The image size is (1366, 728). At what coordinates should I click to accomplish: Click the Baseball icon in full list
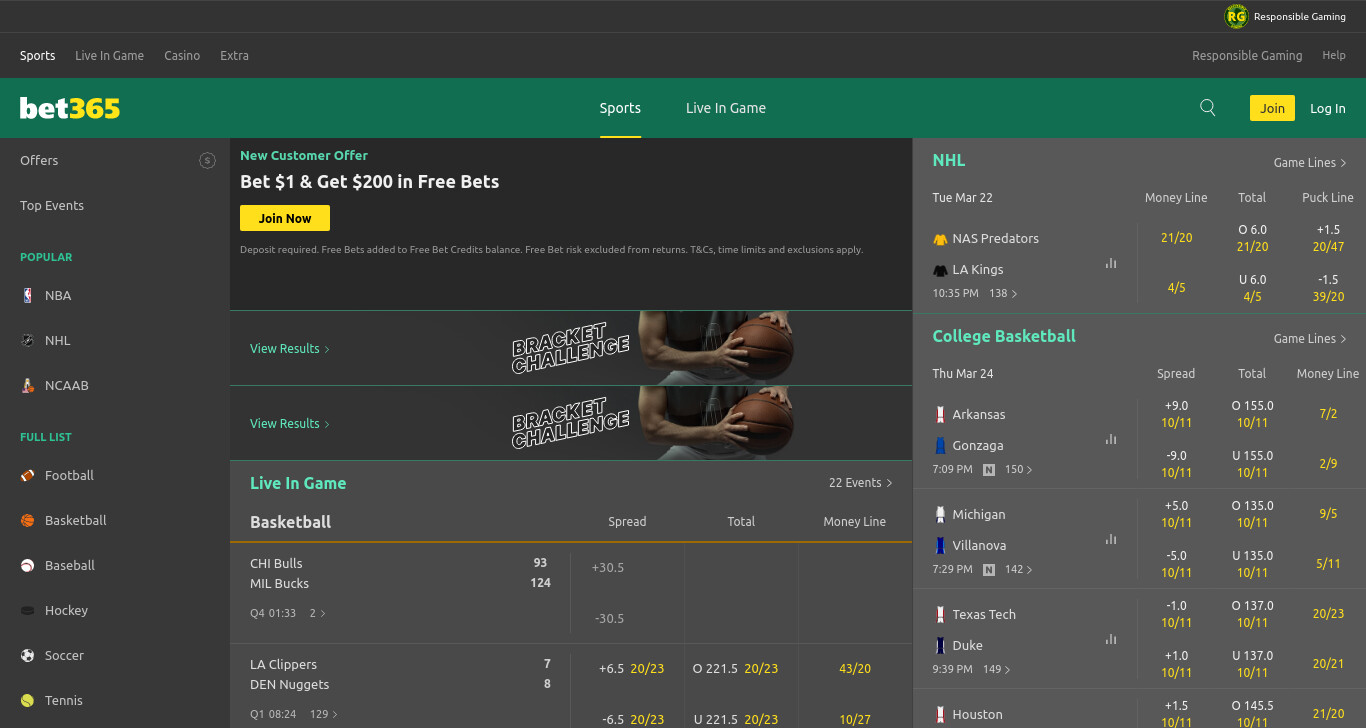pyautogui.click(x=27, y=565)
